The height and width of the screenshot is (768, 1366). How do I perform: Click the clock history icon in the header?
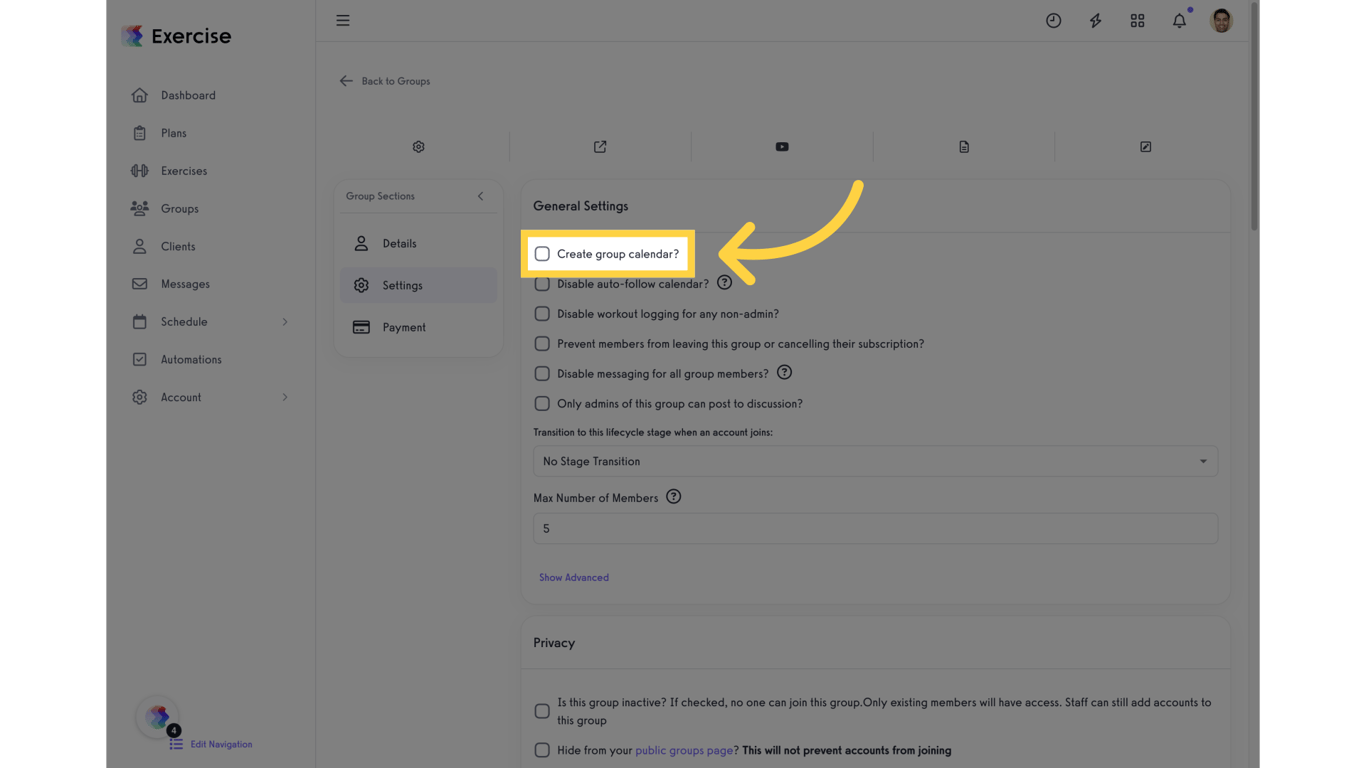pyautogui.click(x=1053, y=20)
